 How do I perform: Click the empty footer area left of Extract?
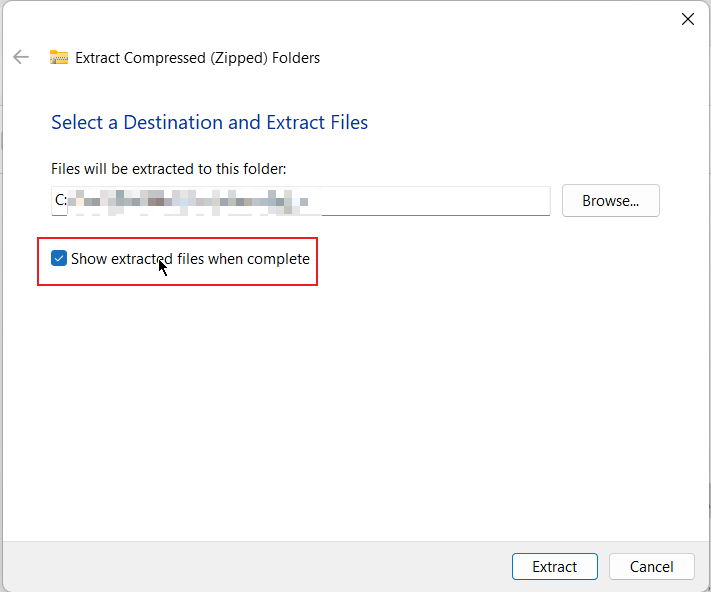250,566
